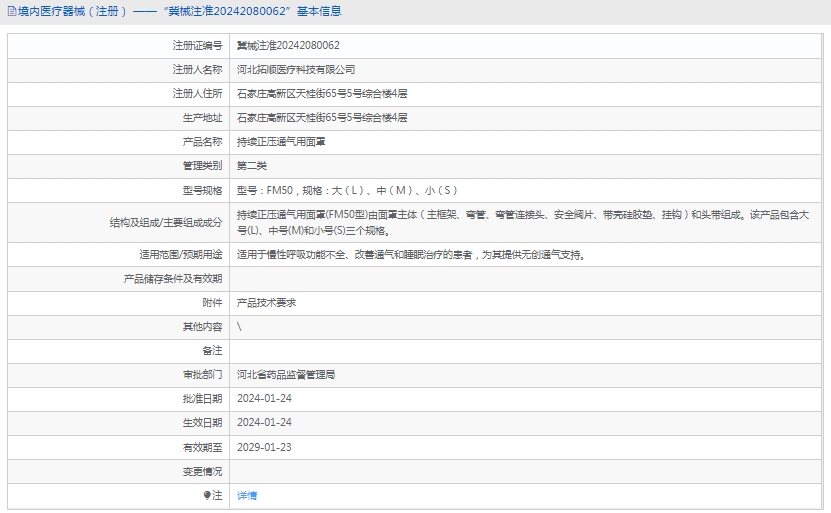This screenshot has height=513, width=831.
Task: Click the 注册人住所 address value
Action: click(322, 94)
